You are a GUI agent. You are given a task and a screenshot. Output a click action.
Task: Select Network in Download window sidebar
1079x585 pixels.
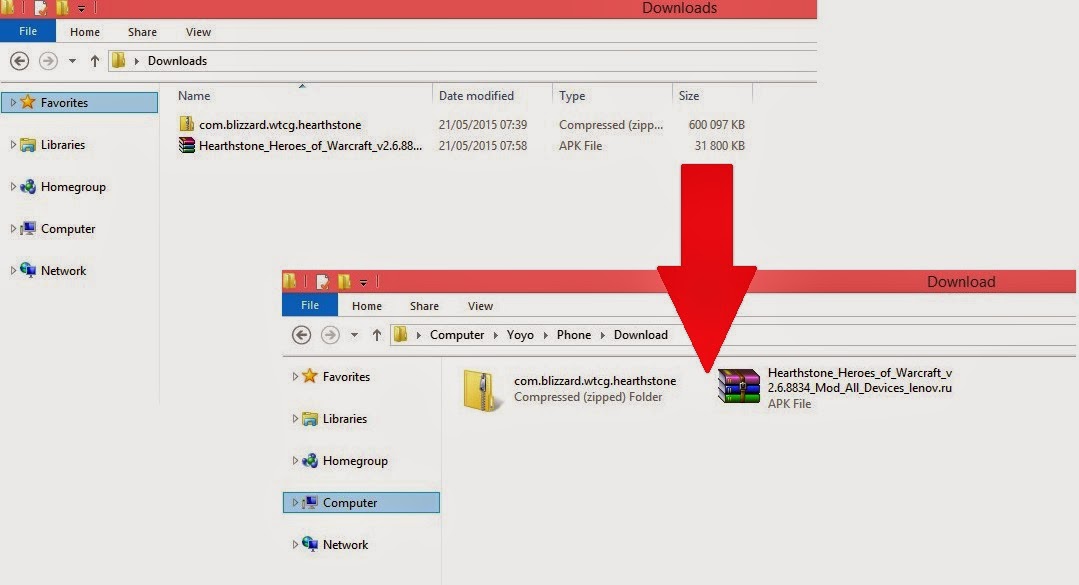[345, 544]
